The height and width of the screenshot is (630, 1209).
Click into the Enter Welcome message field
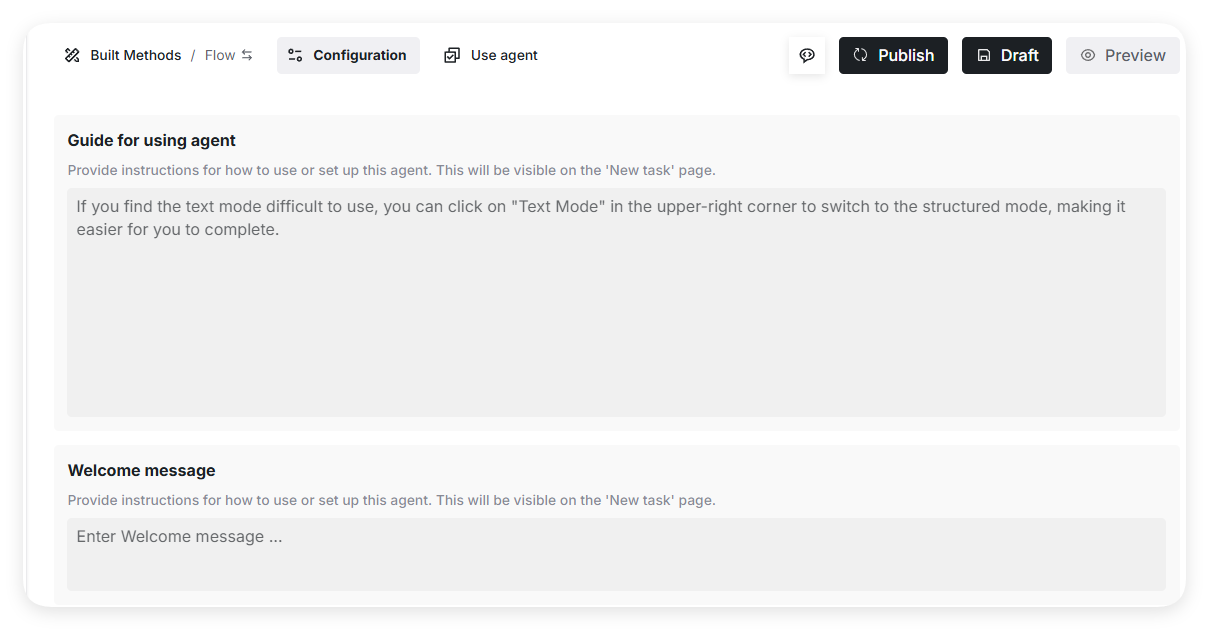coord(616,553)
